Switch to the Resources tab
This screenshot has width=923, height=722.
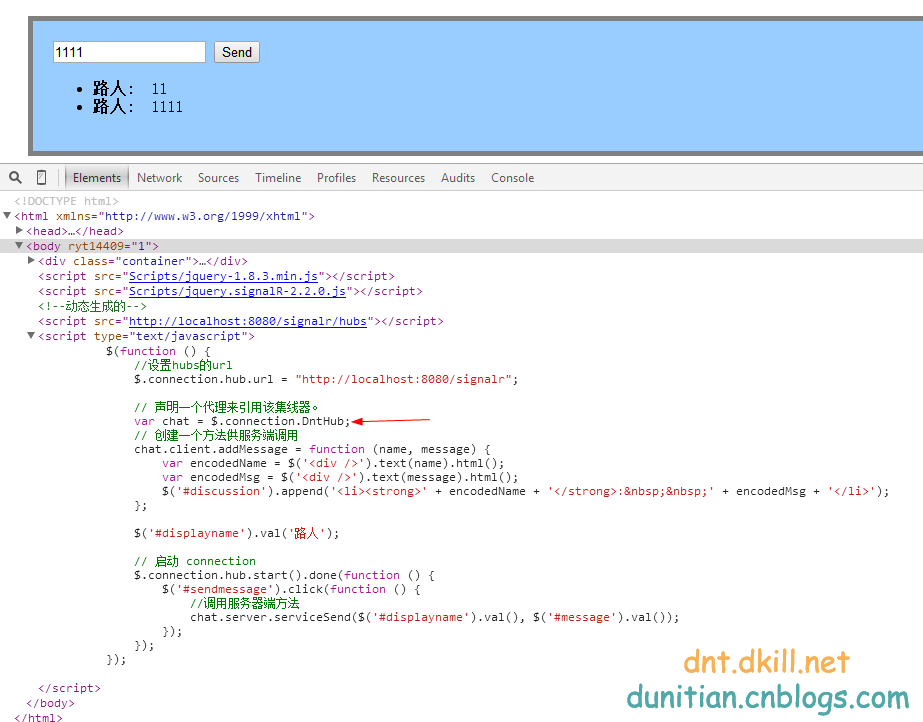(399, 178)
